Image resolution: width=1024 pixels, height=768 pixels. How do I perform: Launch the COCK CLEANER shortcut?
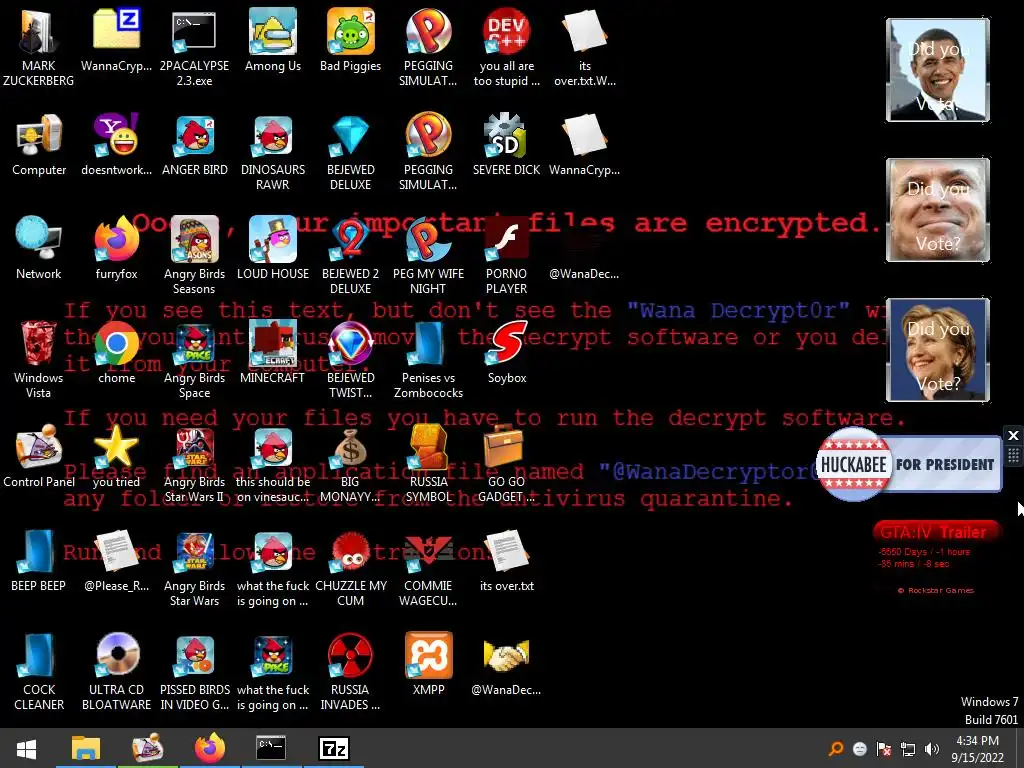pyautogui.click(x=39, y=671)
